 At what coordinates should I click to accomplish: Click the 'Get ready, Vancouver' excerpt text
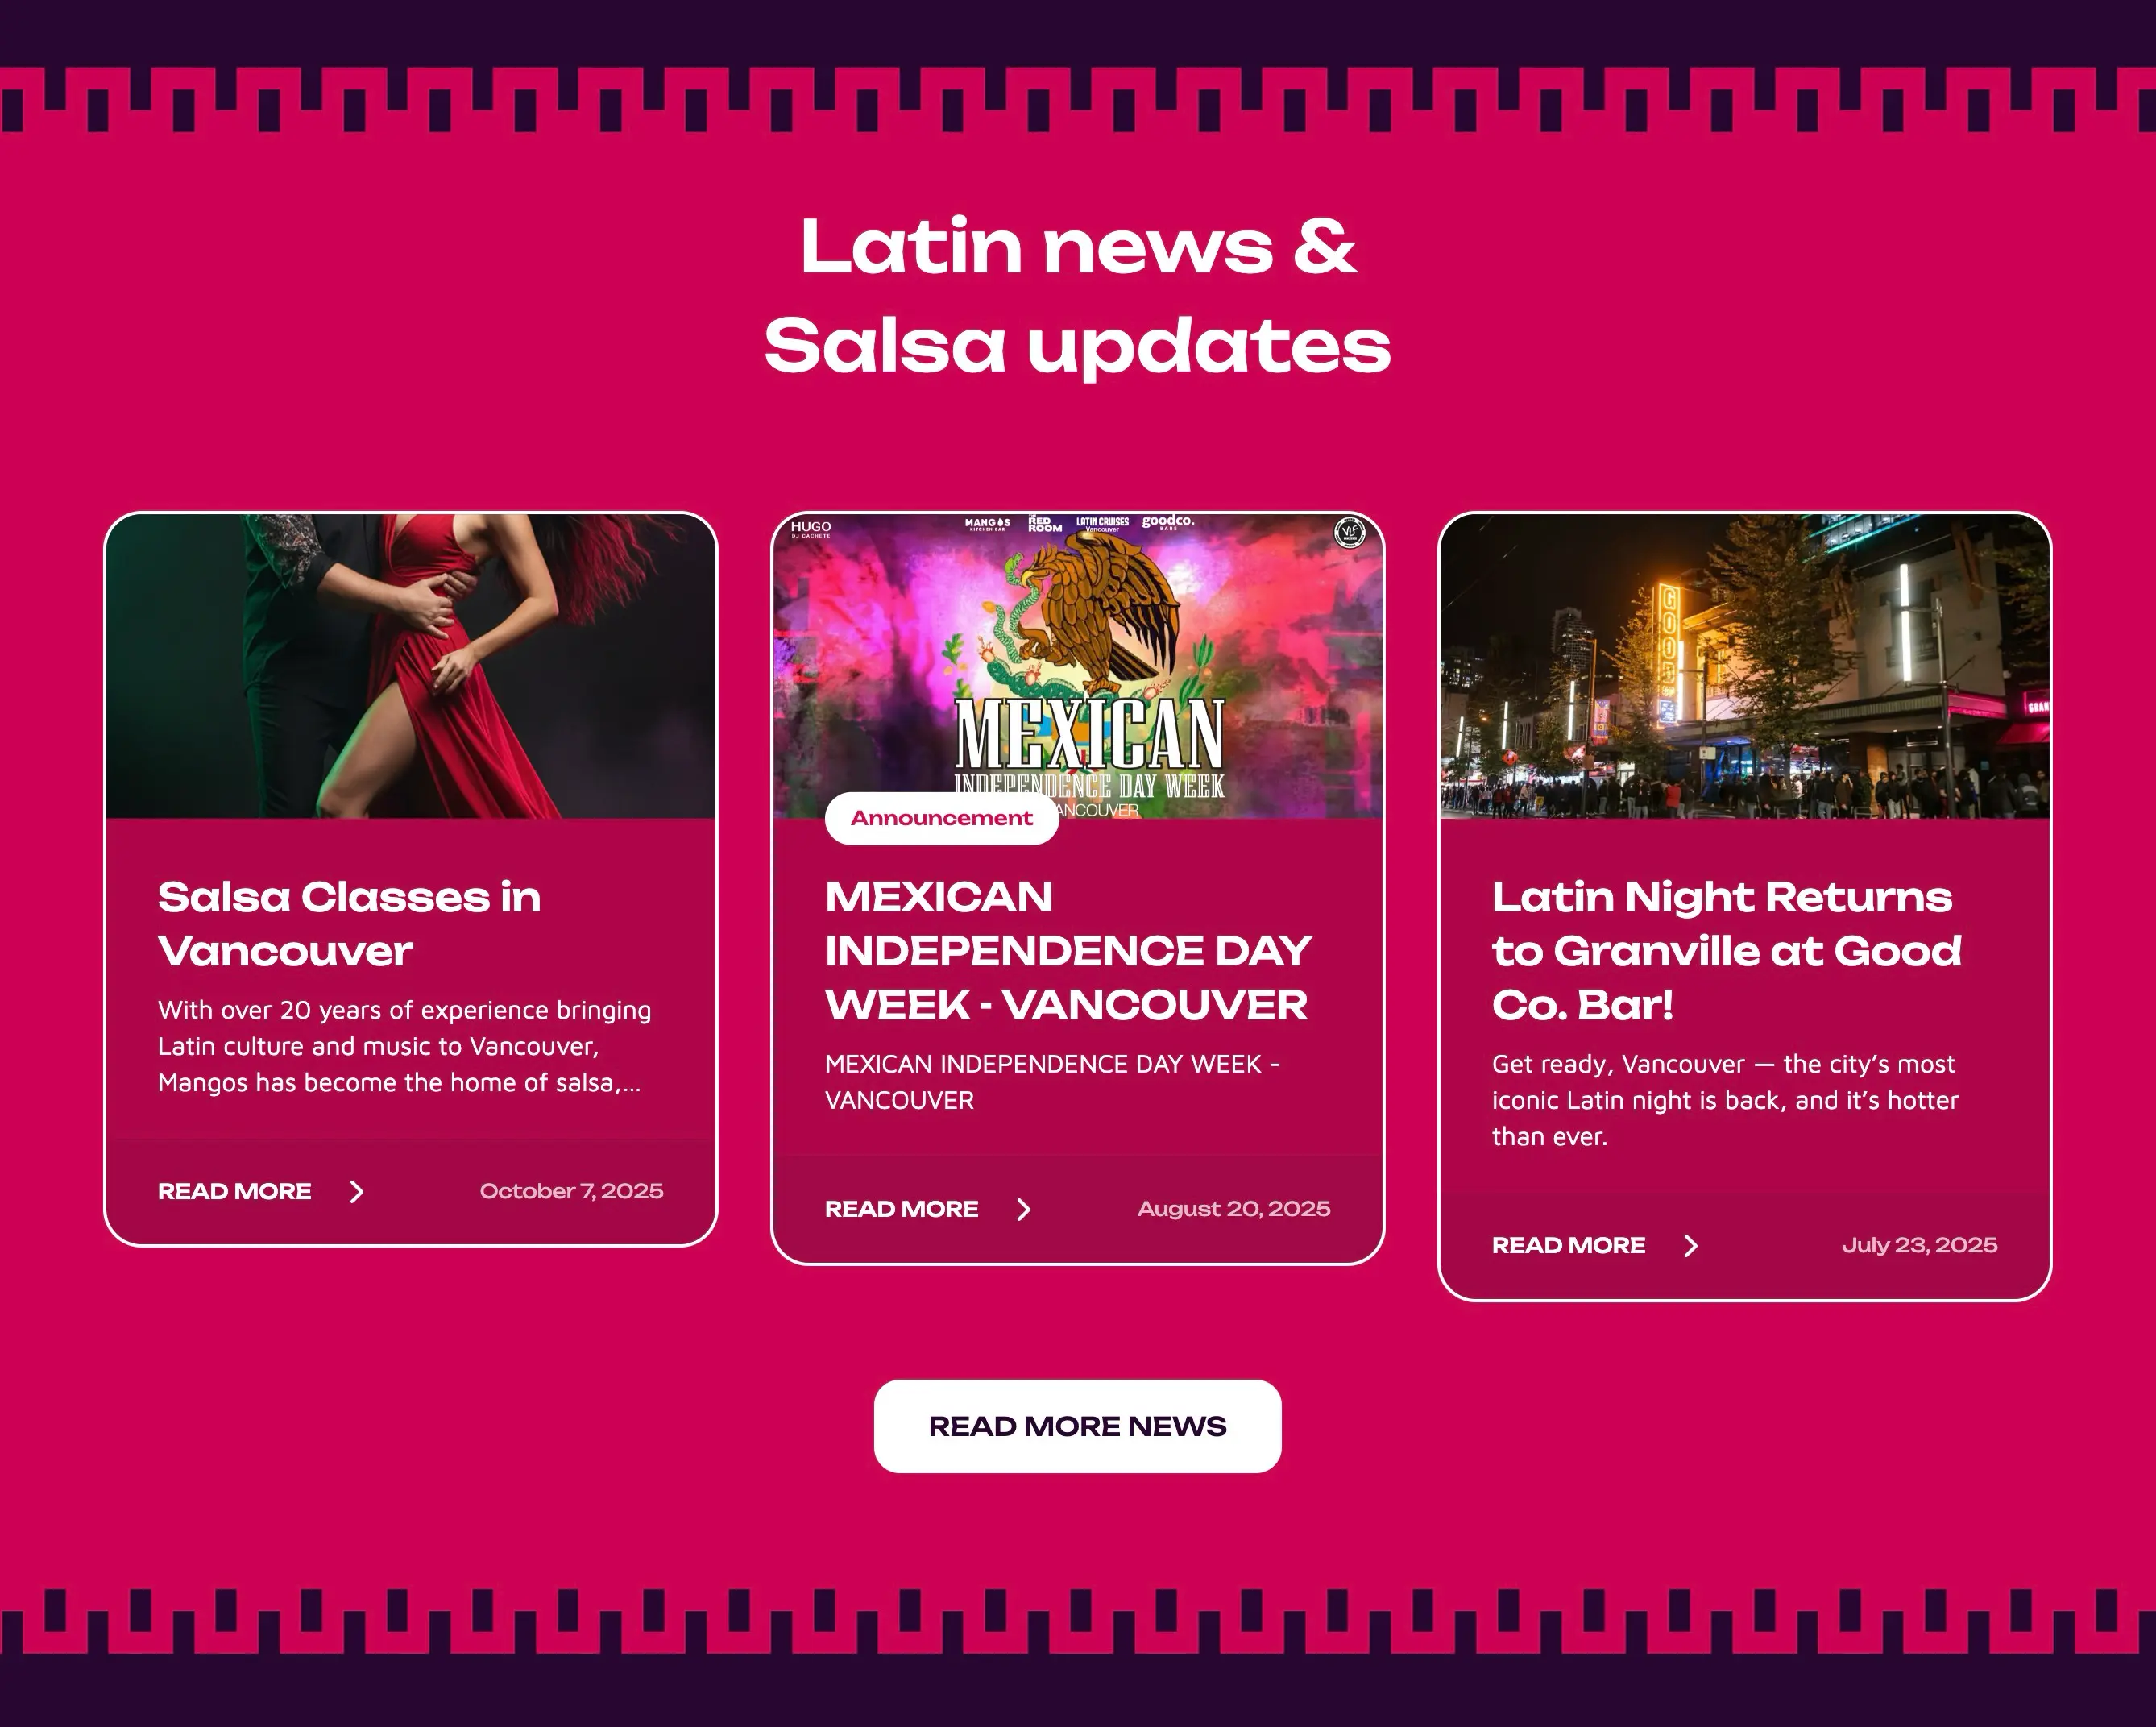coord(1725,1100)
